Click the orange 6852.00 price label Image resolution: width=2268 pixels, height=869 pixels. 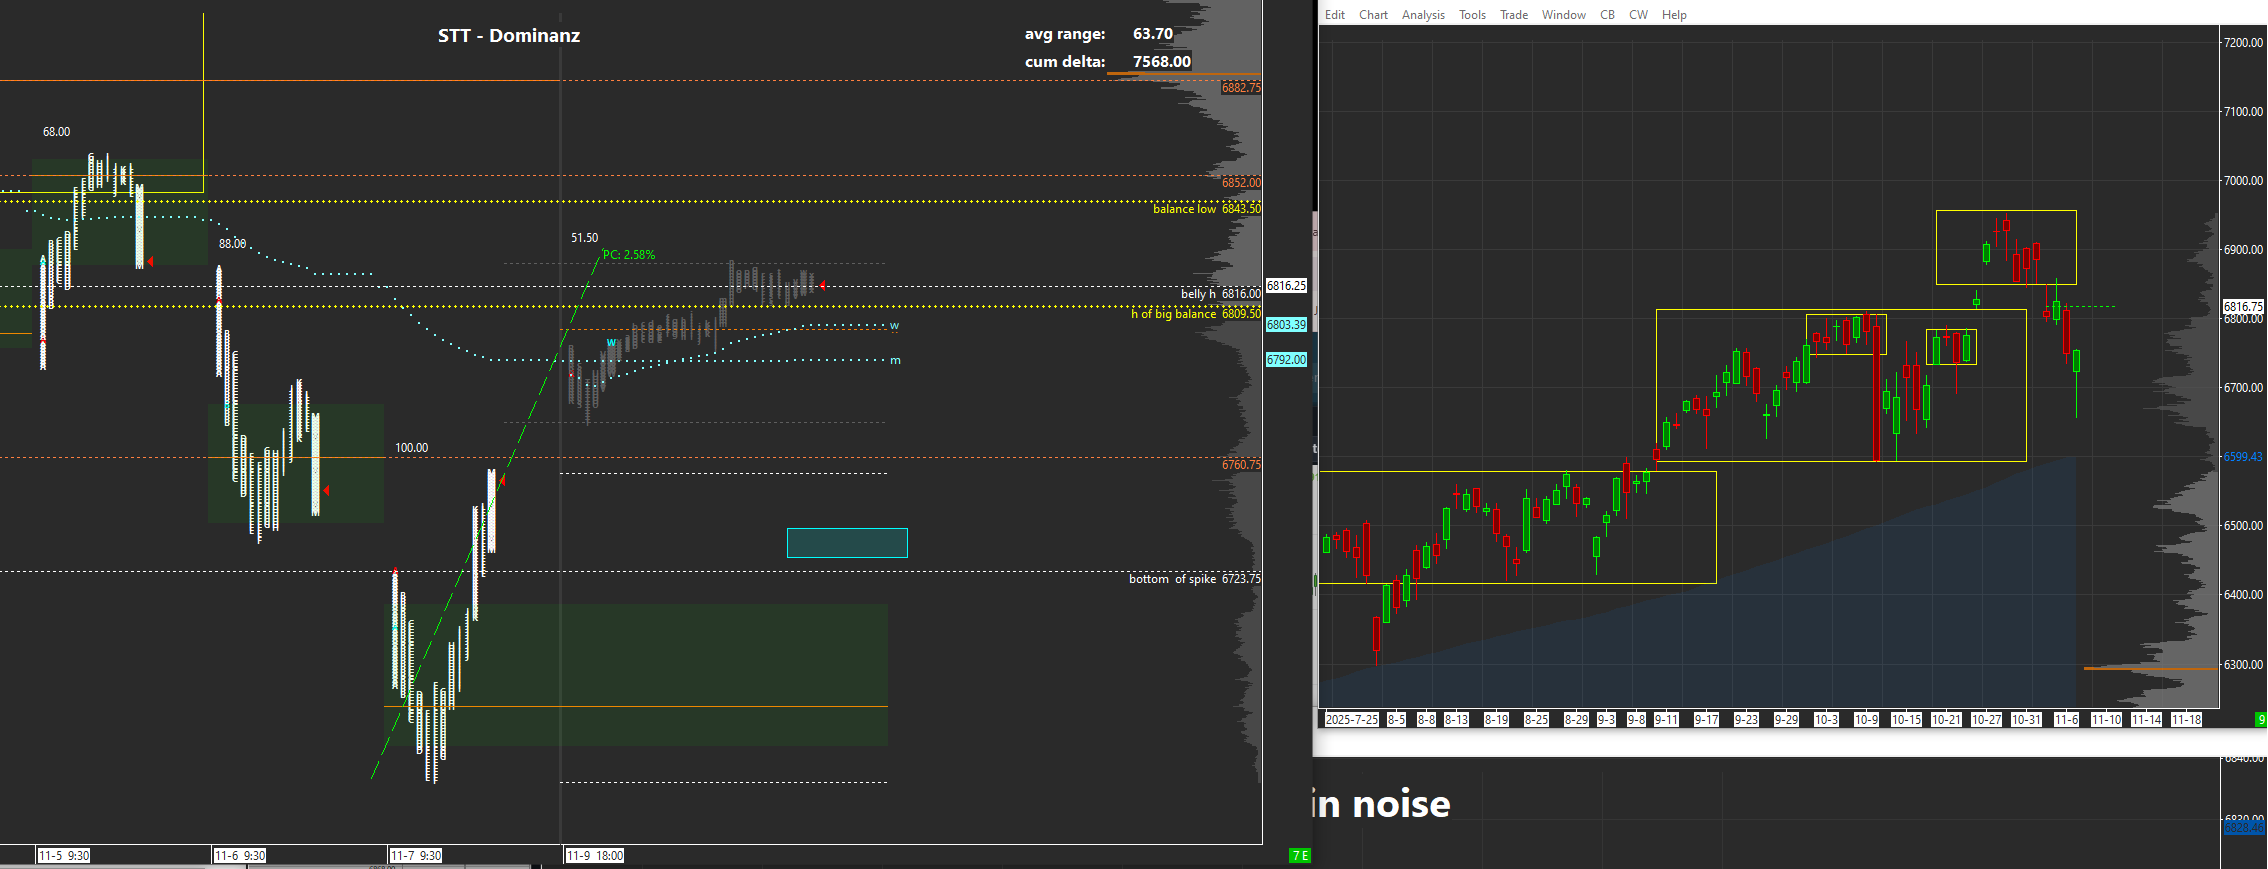point(1241,183)
